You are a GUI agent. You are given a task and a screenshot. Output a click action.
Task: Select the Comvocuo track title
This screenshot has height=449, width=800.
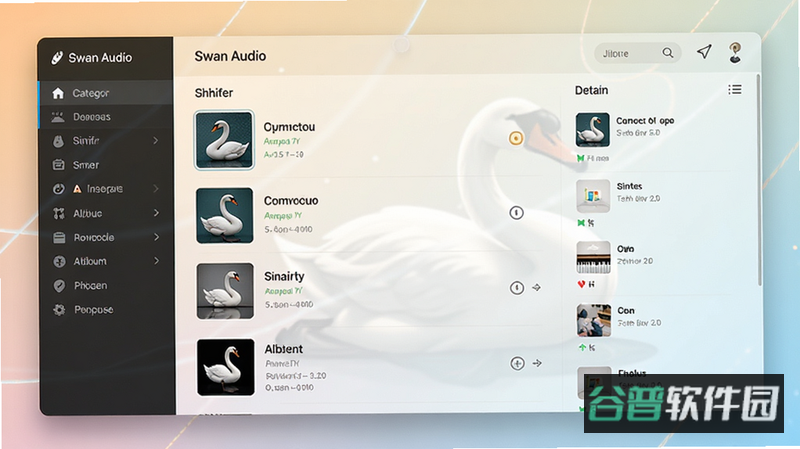click(x=291, y=201)
